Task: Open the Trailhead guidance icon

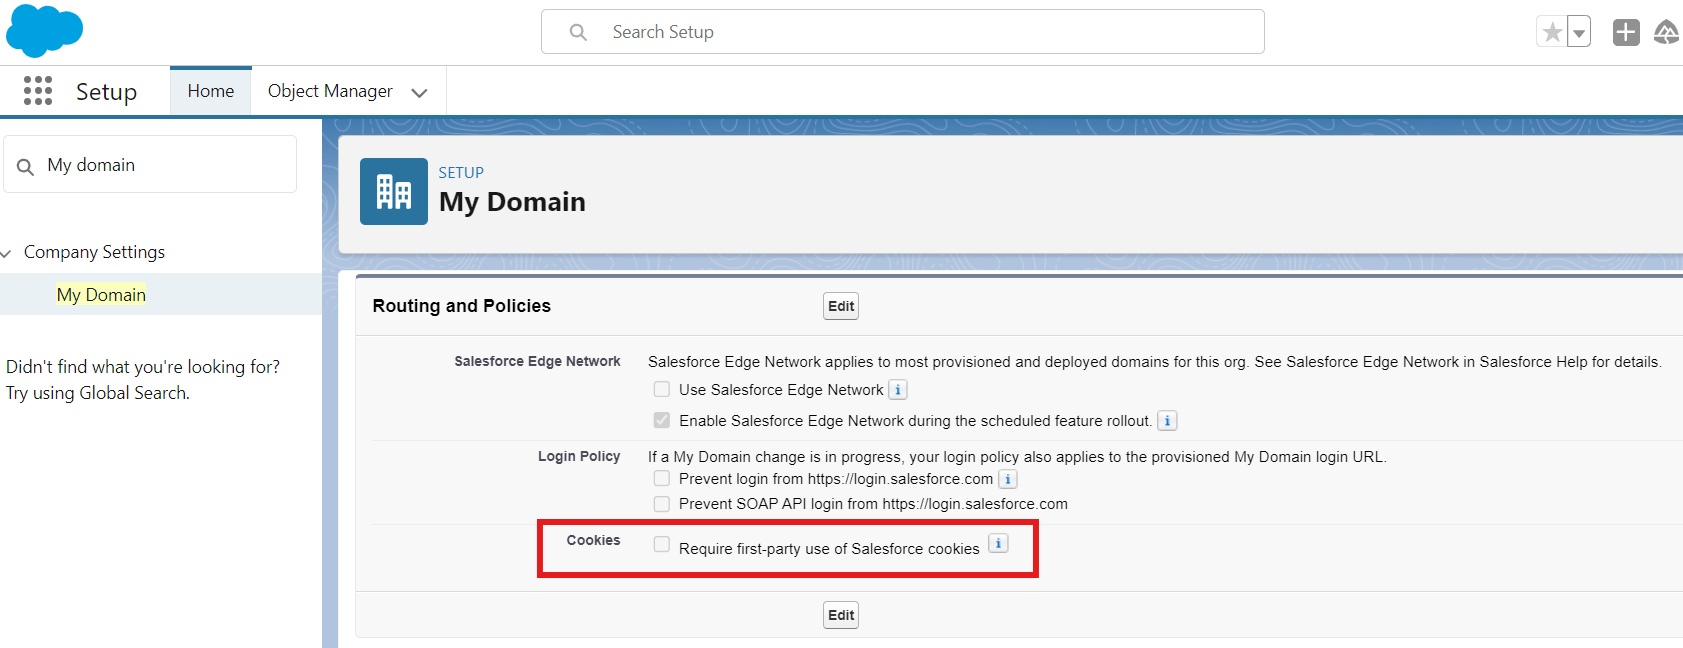Action: (x=1666, y=32)
